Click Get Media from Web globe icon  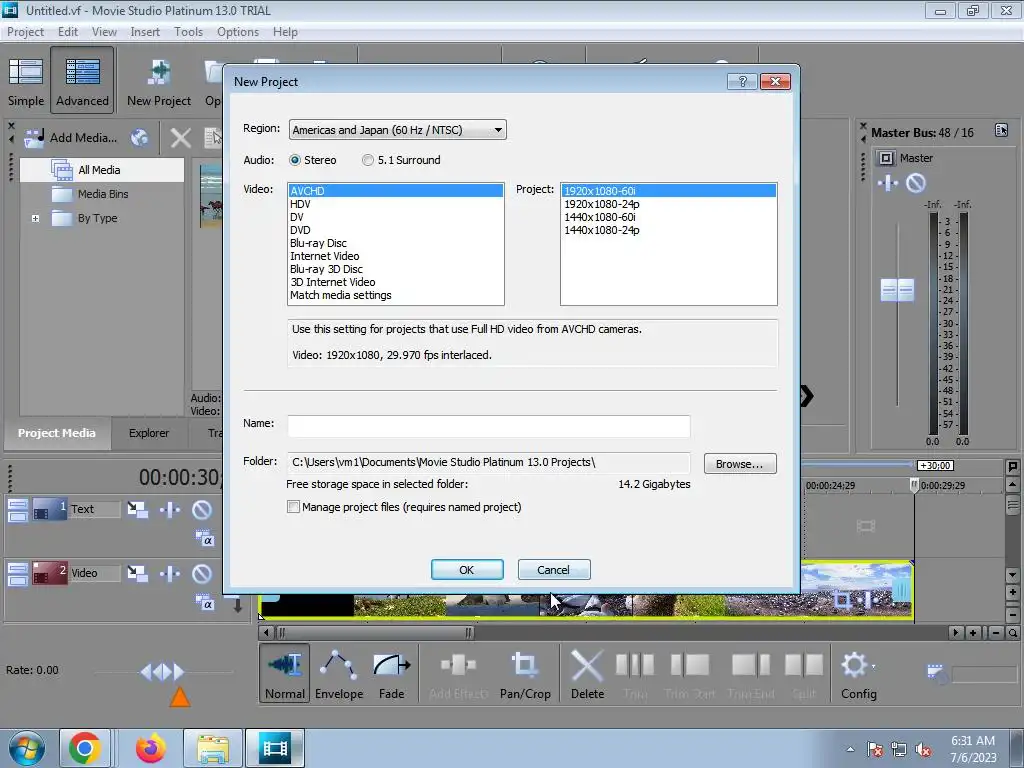click(x=139, y=137)
